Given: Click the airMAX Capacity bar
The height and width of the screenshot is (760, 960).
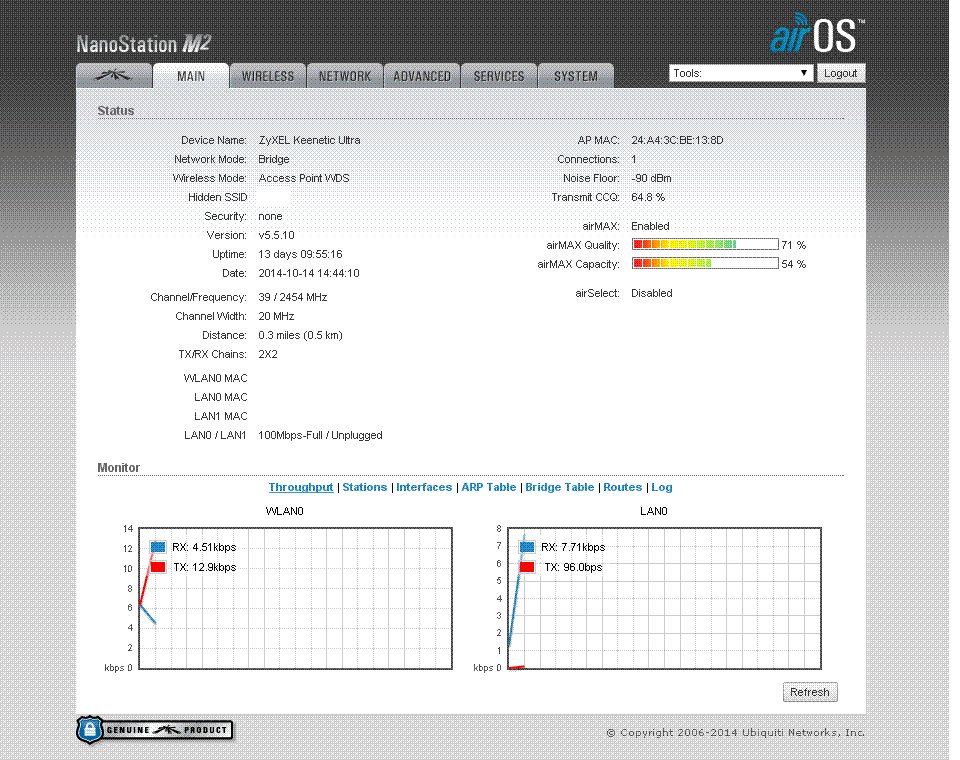Looking at the screenshot, I should (705, 263).
